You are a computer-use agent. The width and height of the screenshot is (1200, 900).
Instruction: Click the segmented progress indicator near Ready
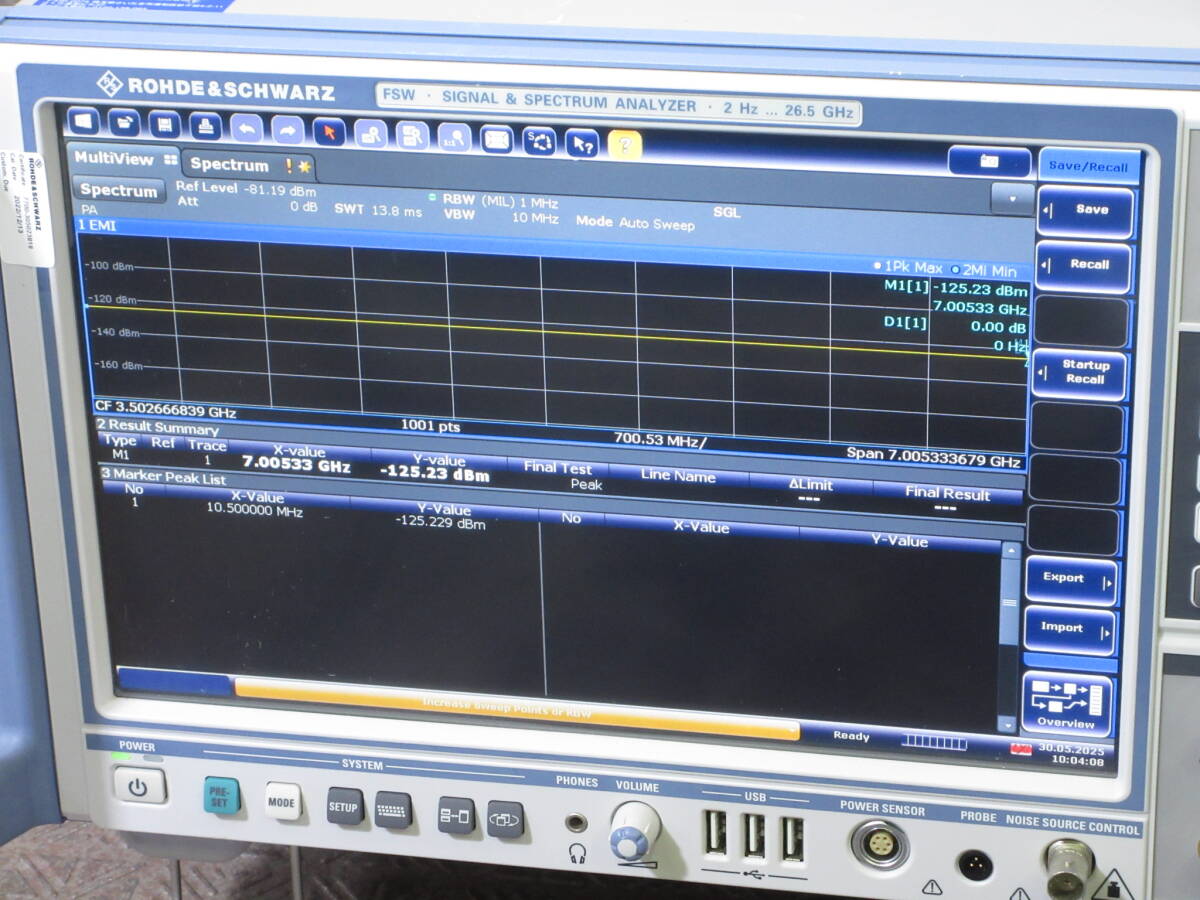pos(934,743)
